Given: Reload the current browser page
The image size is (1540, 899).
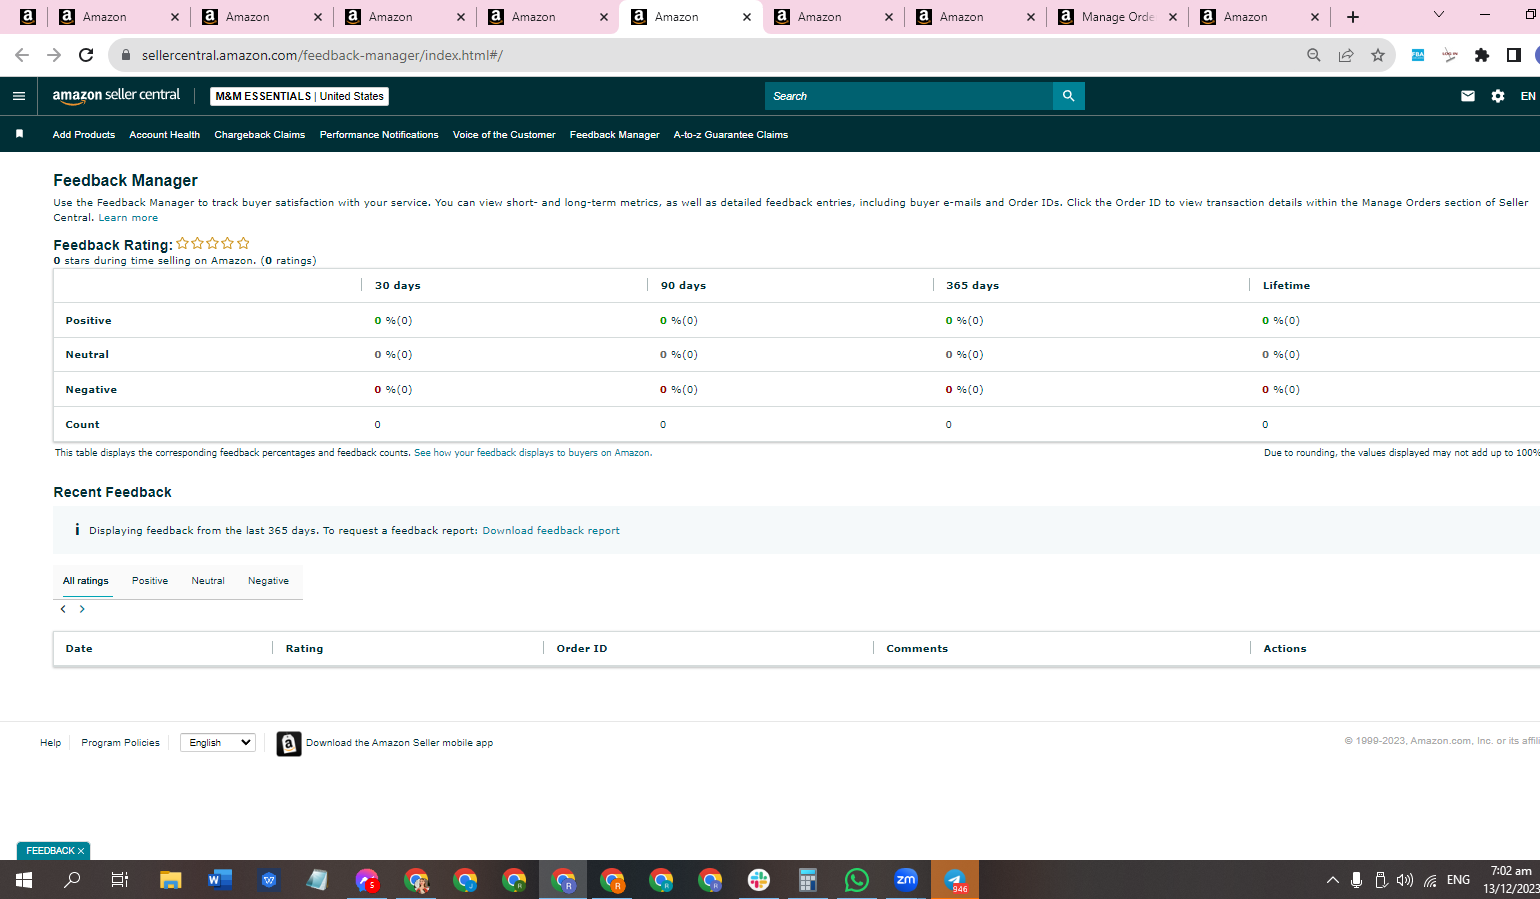Looking at the screenshot, I should 86,55.
